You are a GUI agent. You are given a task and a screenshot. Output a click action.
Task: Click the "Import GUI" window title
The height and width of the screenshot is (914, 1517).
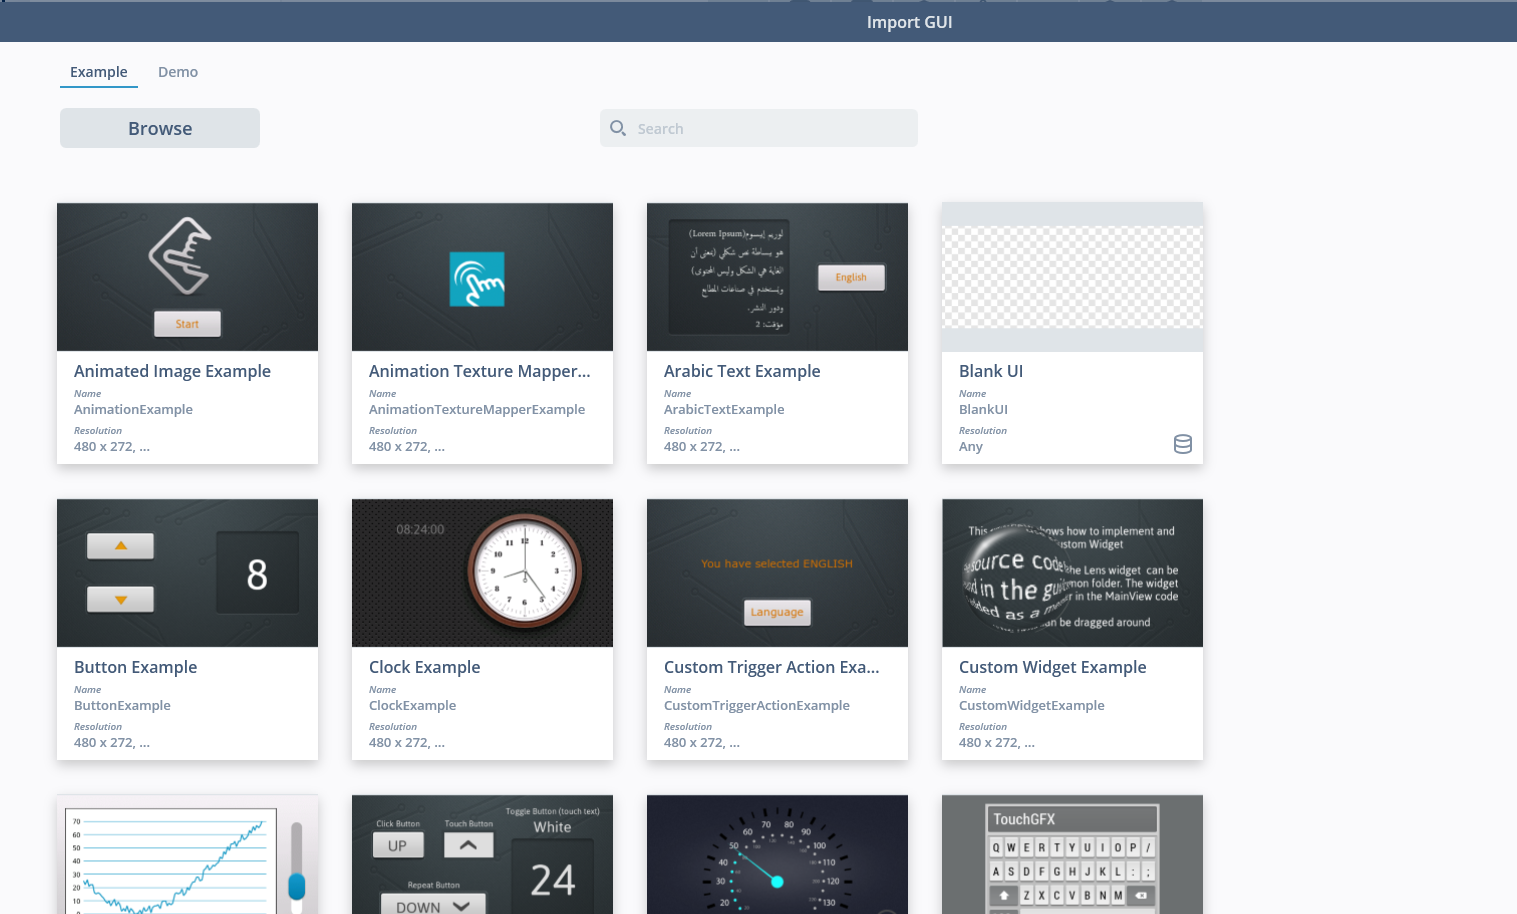tap(909, 22)
